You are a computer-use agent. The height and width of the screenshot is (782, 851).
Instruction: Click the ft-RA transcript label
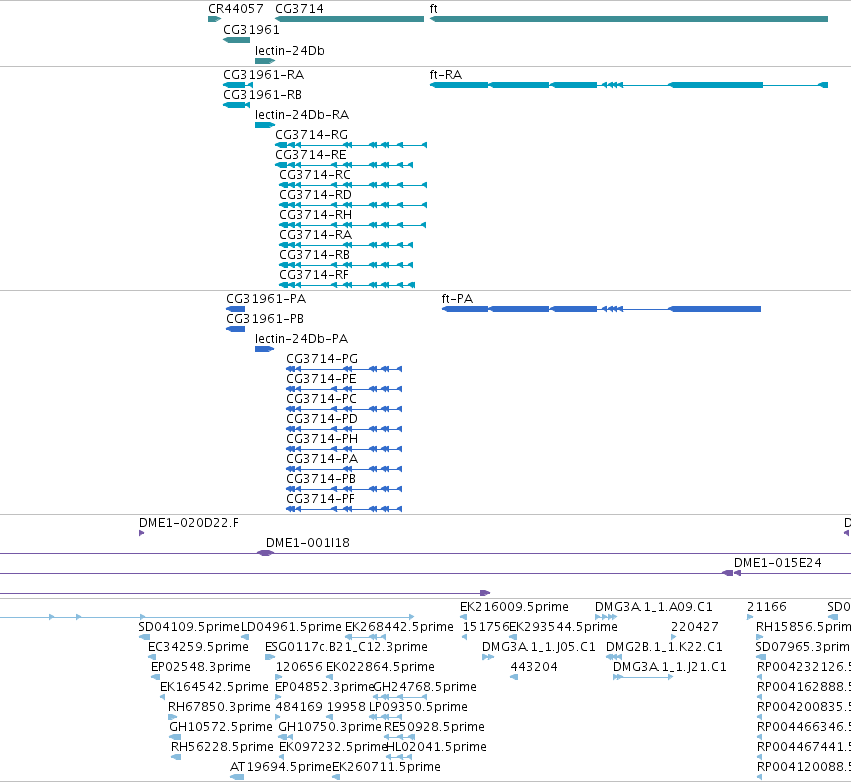pos(446,75)
